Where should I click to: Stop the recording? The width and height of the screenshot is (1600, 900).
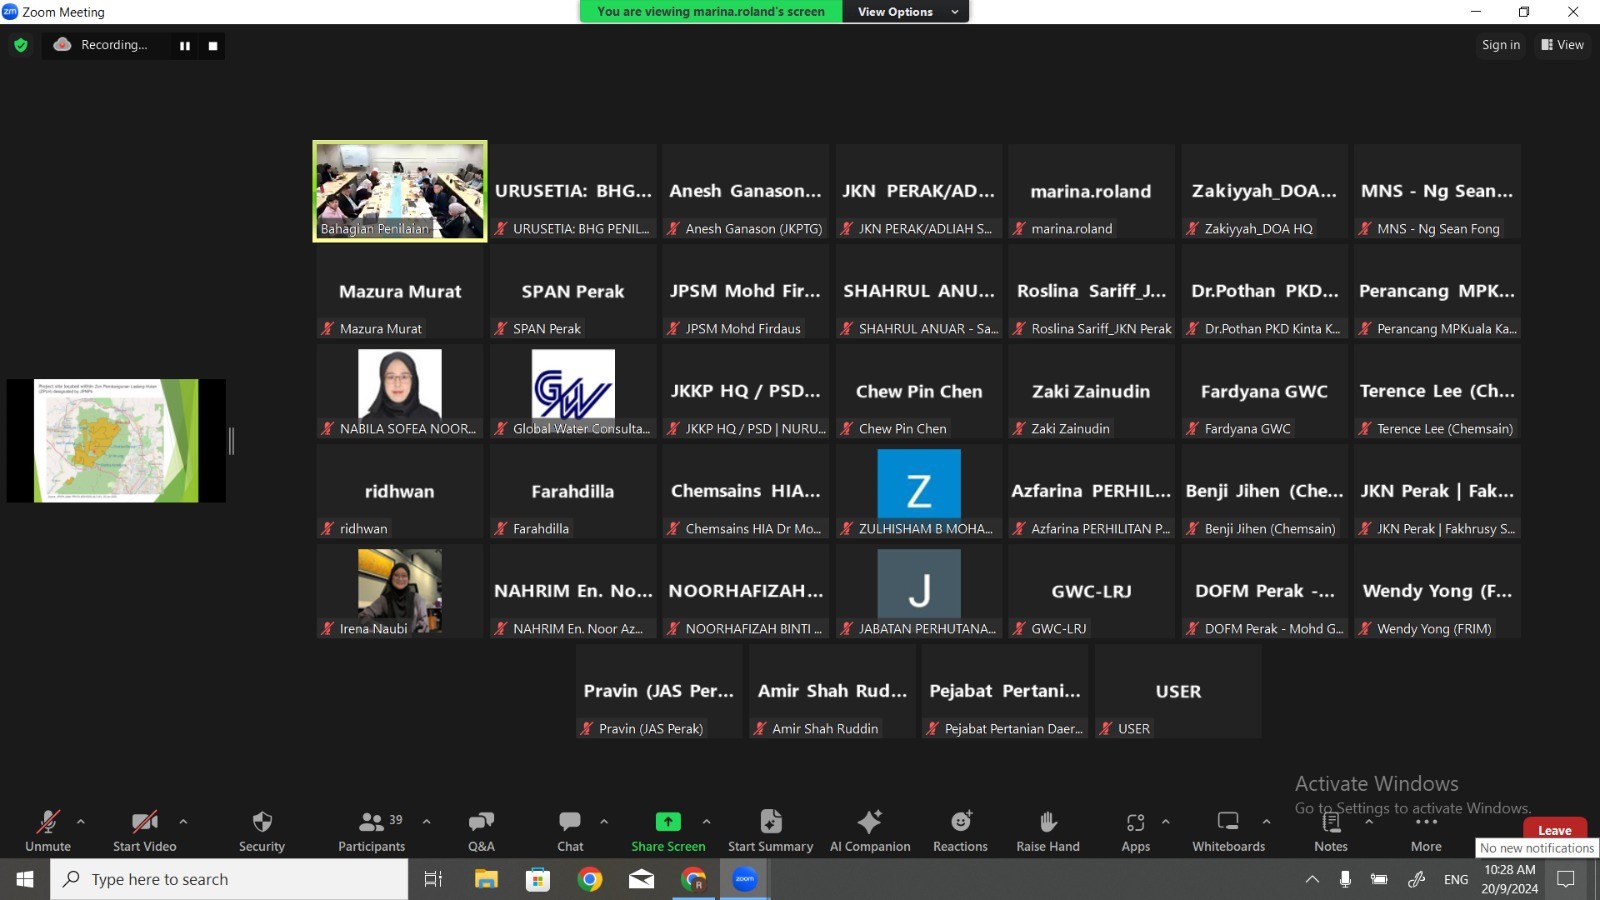coord(213,46)
